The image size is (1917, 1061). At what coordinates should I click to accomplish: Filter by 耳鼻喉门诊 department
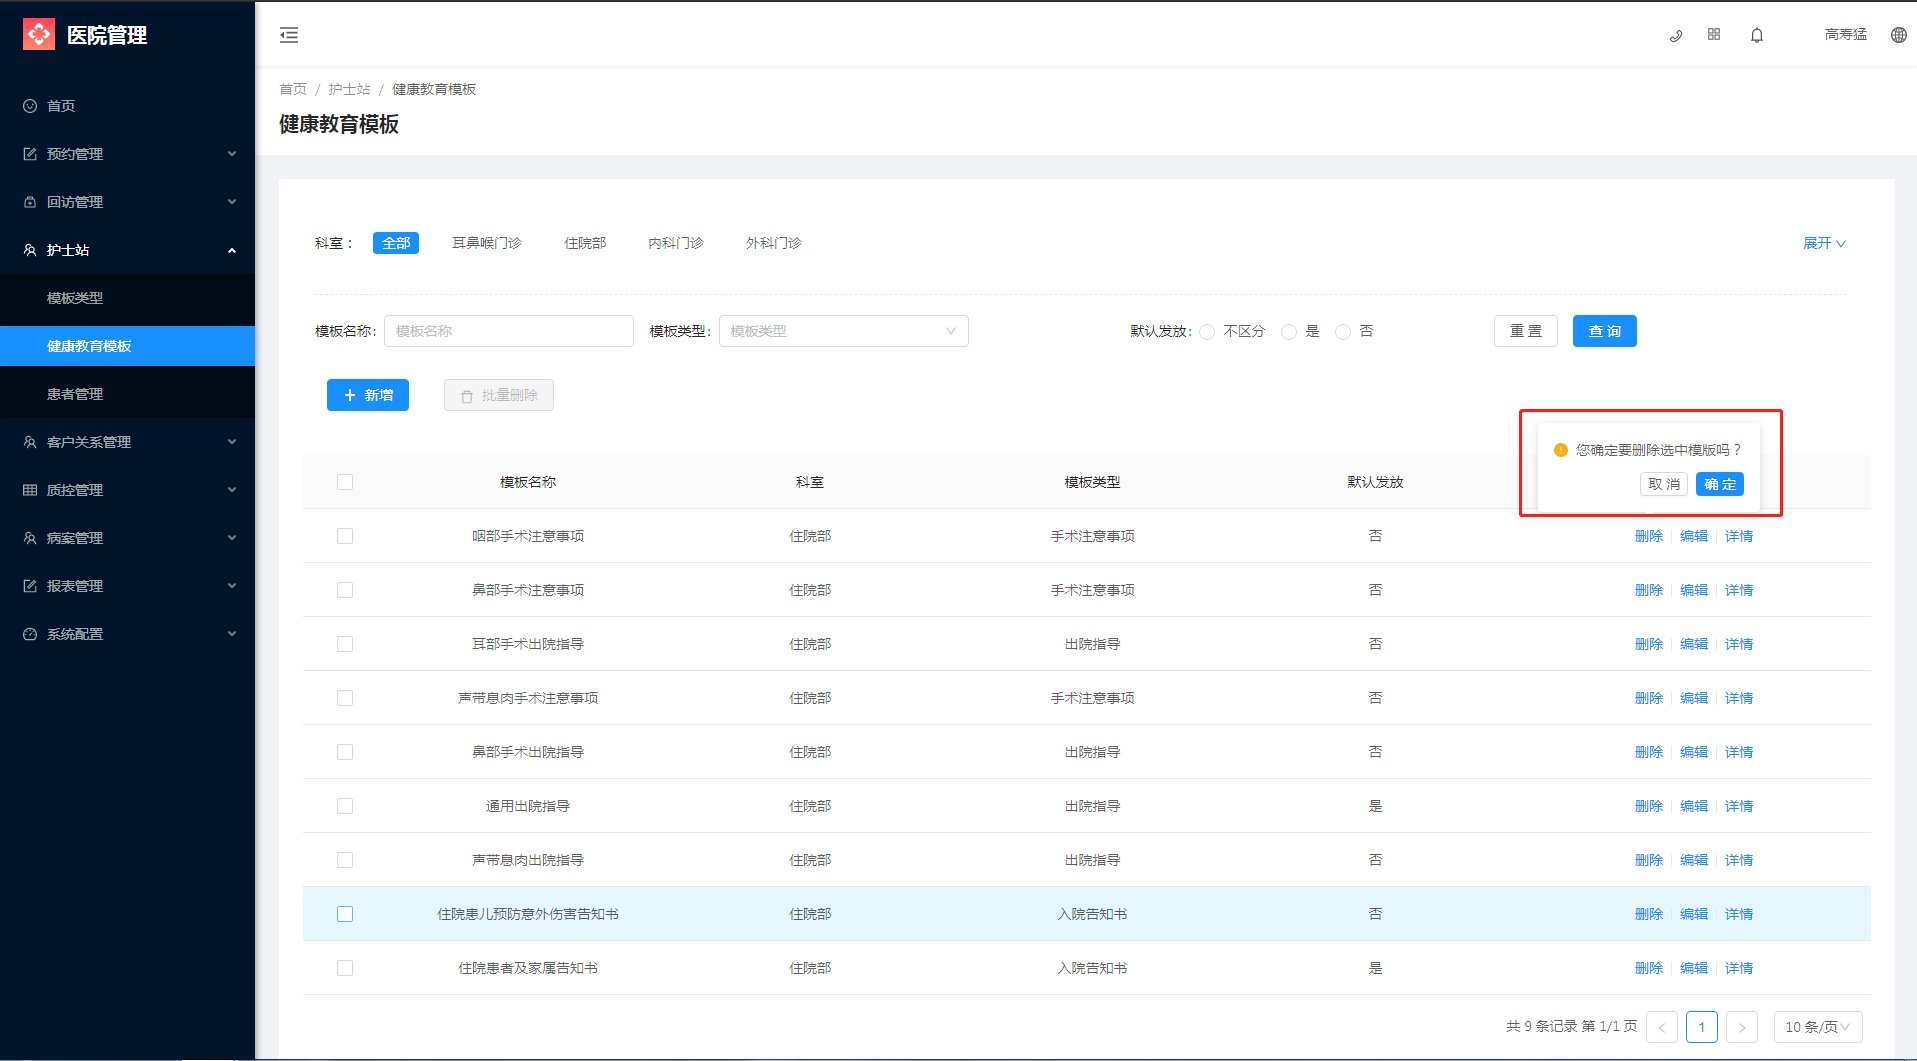(487, 243)
